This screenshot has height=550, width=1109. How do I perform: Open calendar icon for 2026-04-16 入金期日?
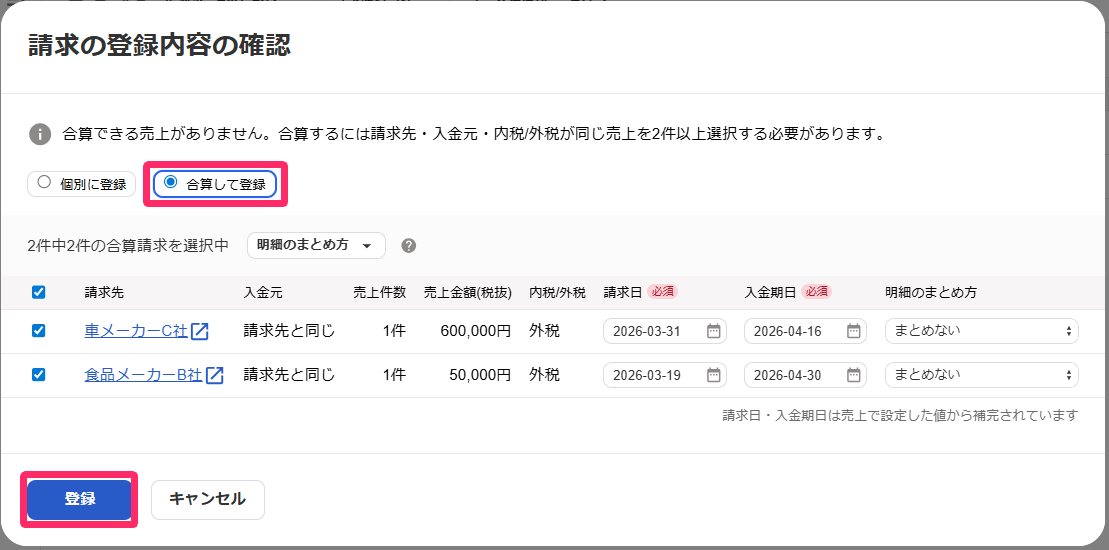point(854,331)
